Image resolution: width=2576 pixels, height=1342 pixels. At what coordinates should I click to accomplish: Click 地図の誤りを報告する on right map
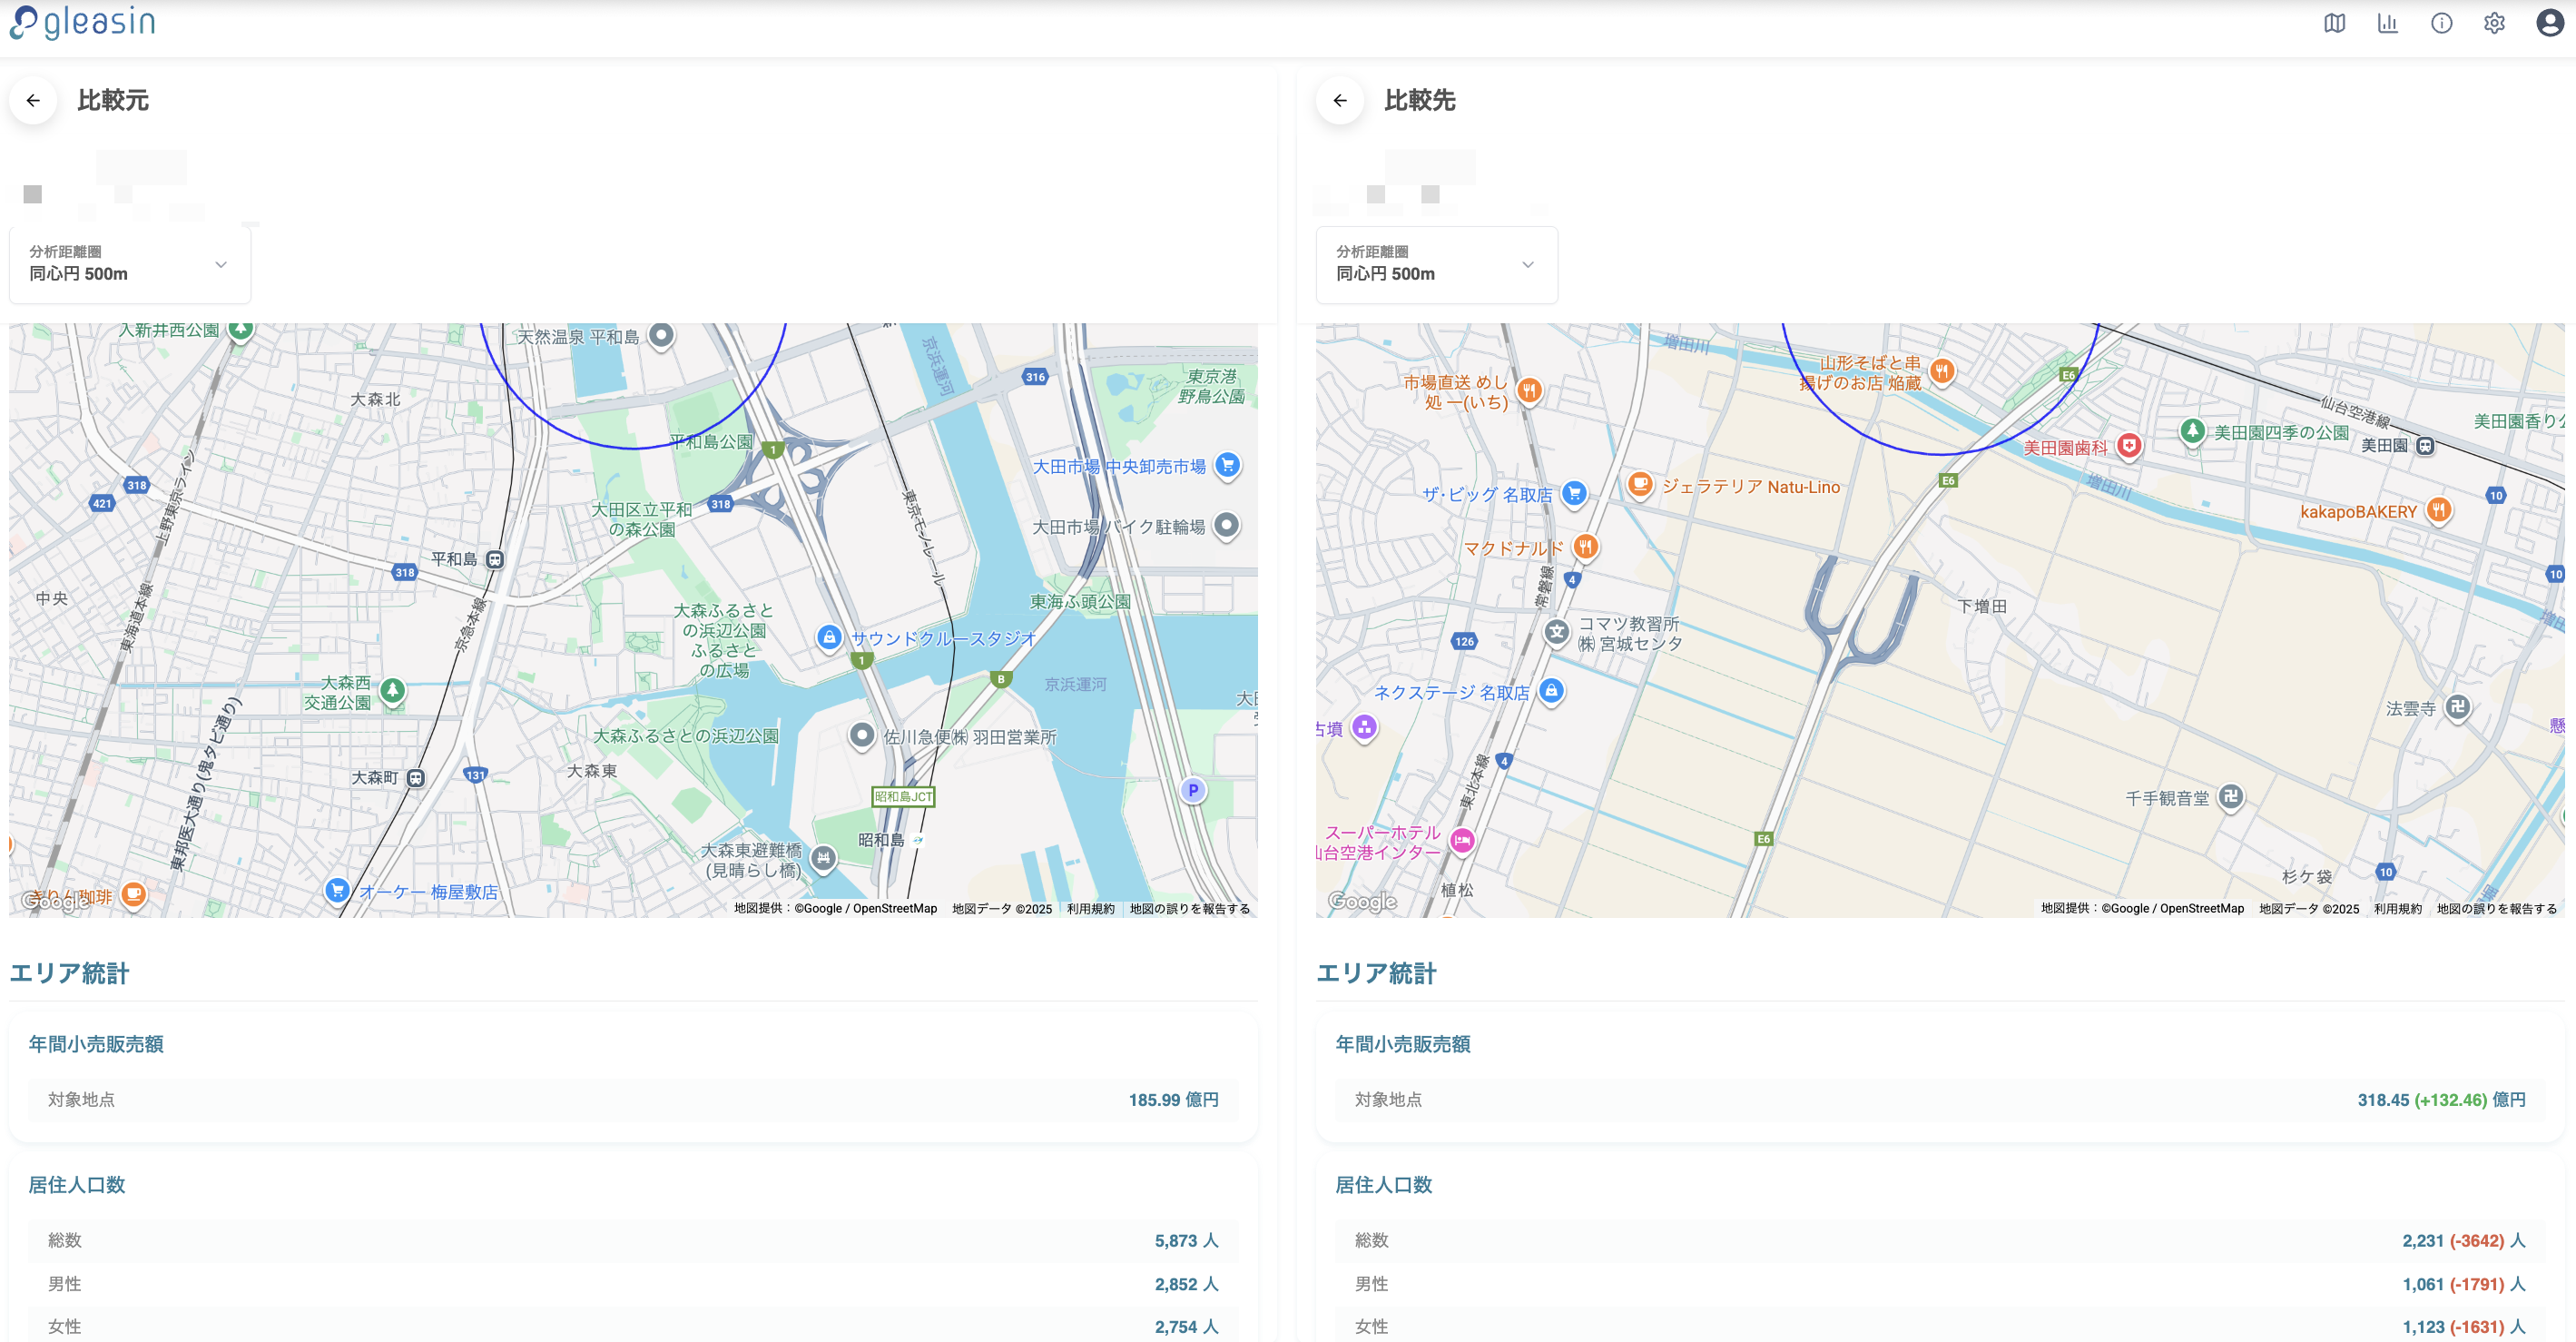2496,909
